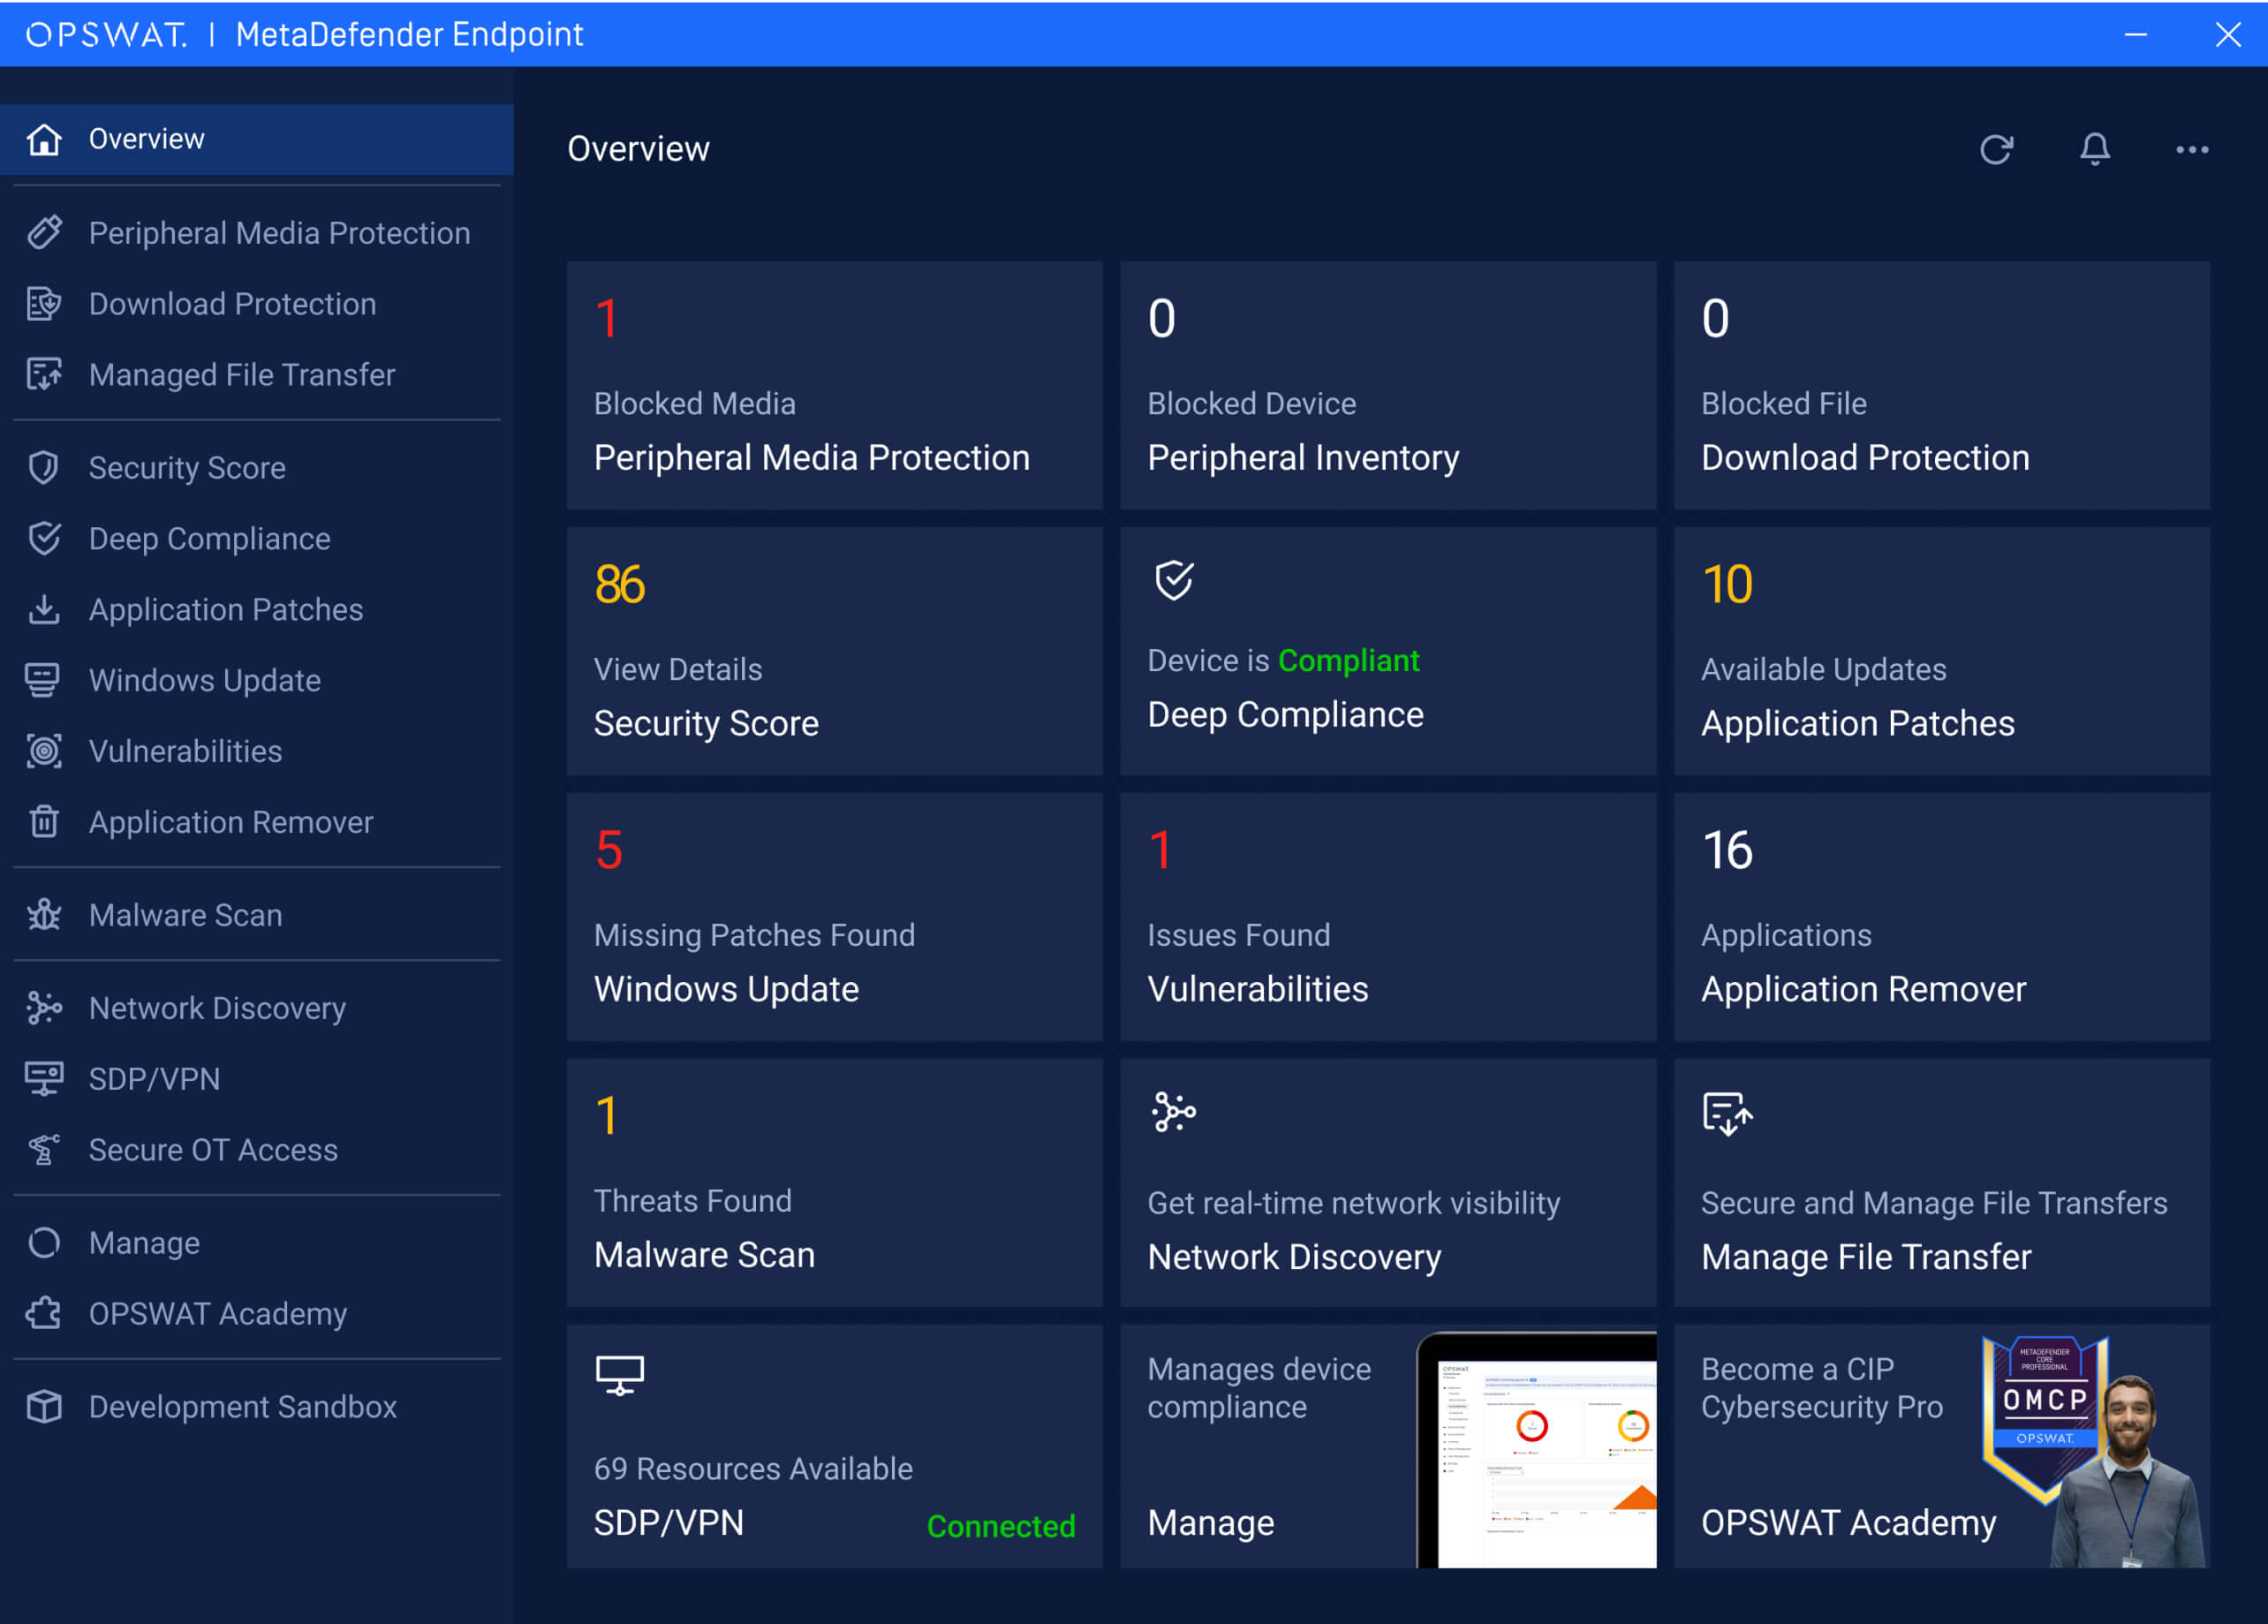Click the dashboard screenshot thumbnail in the Manage tile
The height and width of the screenshot is (1624, 2268).
point(1545,1455)
